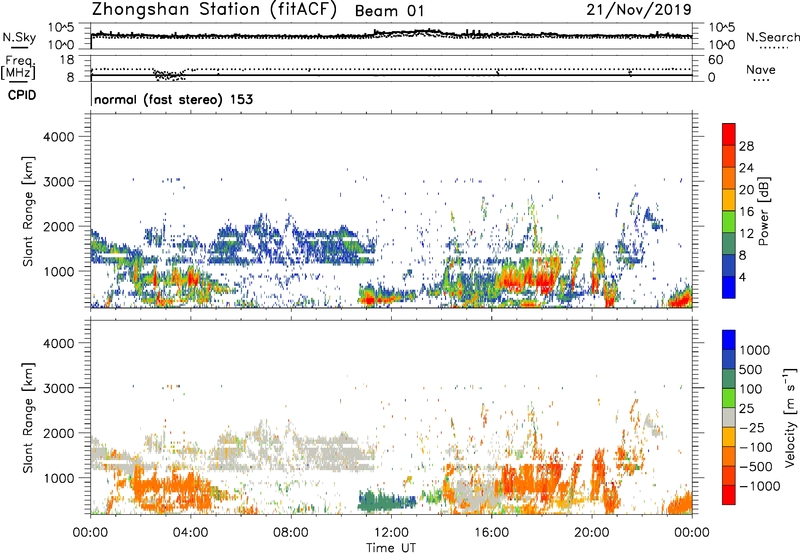Select the "CPID" row label

click(x=22, y=95)
